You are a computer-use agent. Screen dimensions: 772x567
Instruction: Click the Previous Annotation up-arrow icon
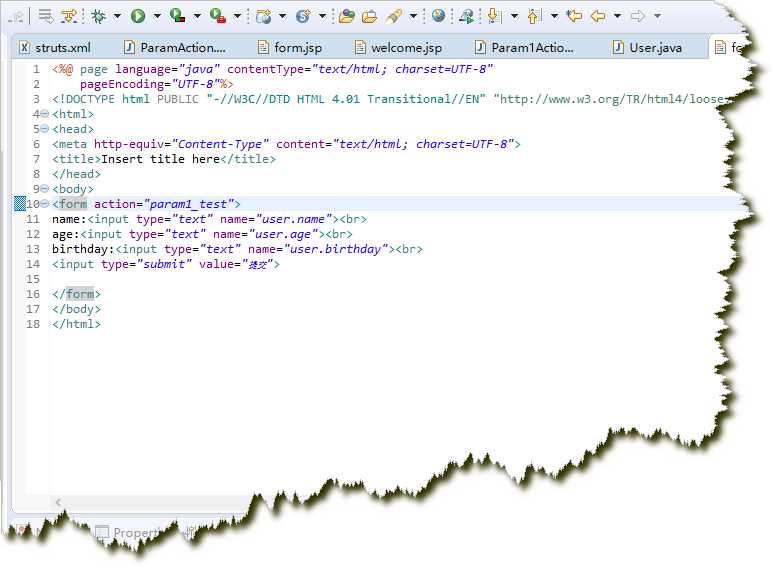[534, 16]
